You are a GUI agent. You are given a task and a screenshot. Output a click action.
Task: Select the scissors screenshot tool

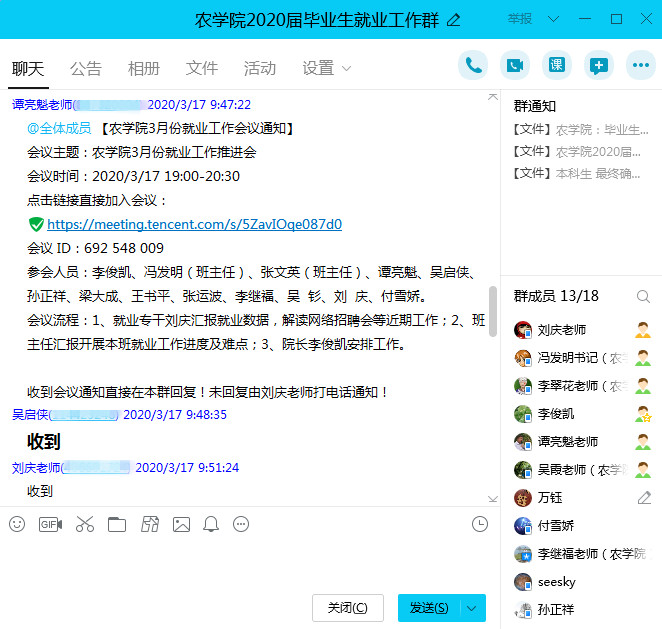point(84,524)
